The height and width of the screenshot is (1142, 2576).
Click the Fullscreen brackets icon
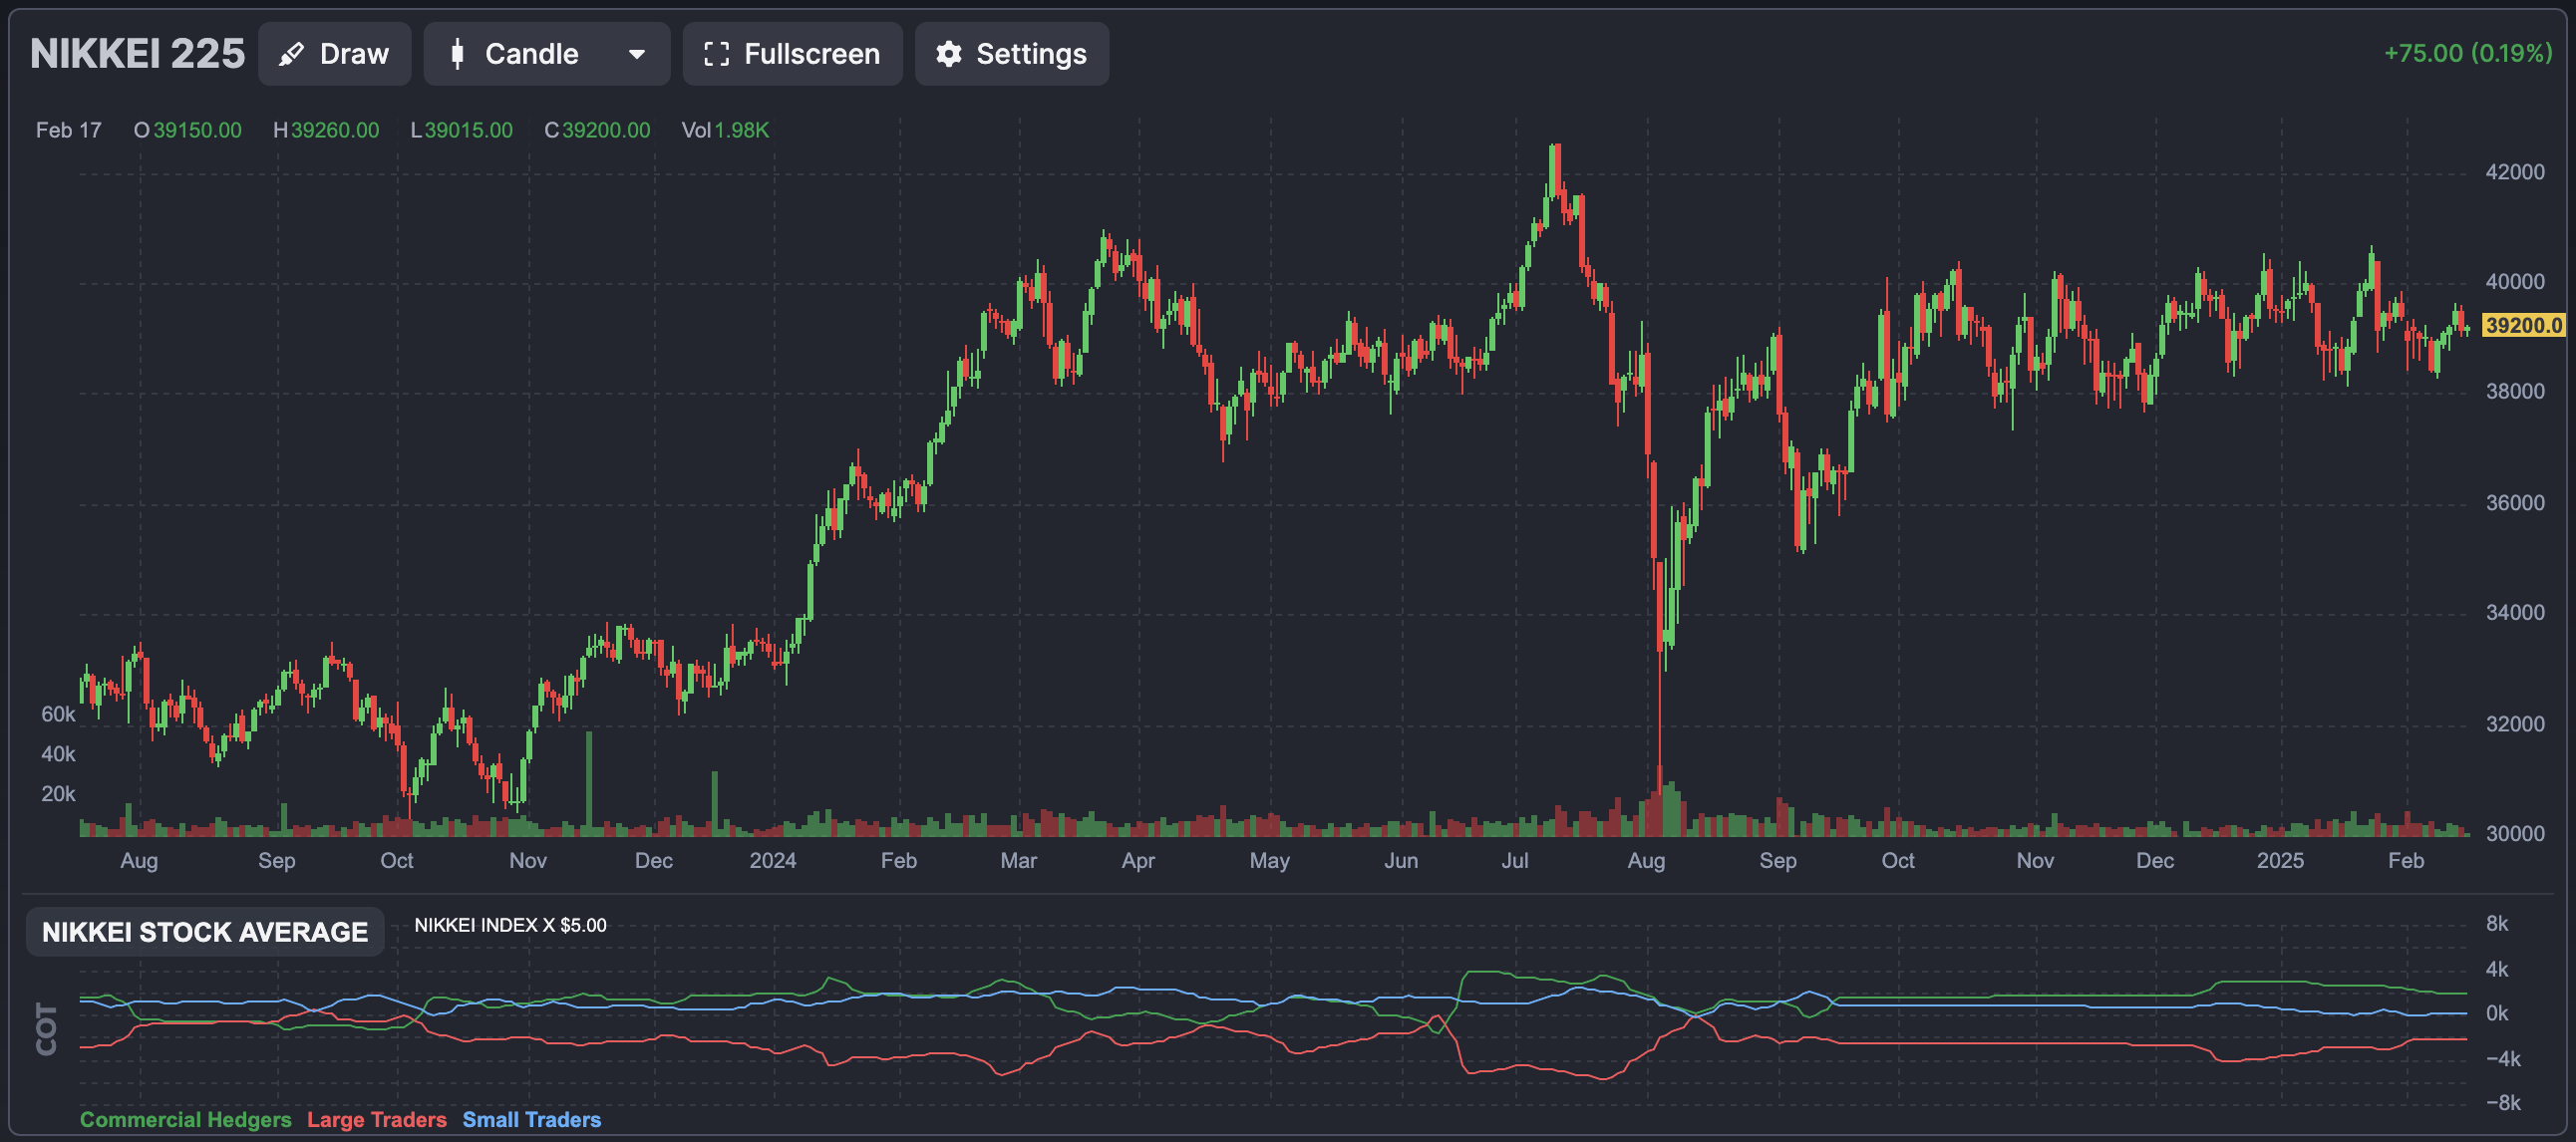[716, 54]
